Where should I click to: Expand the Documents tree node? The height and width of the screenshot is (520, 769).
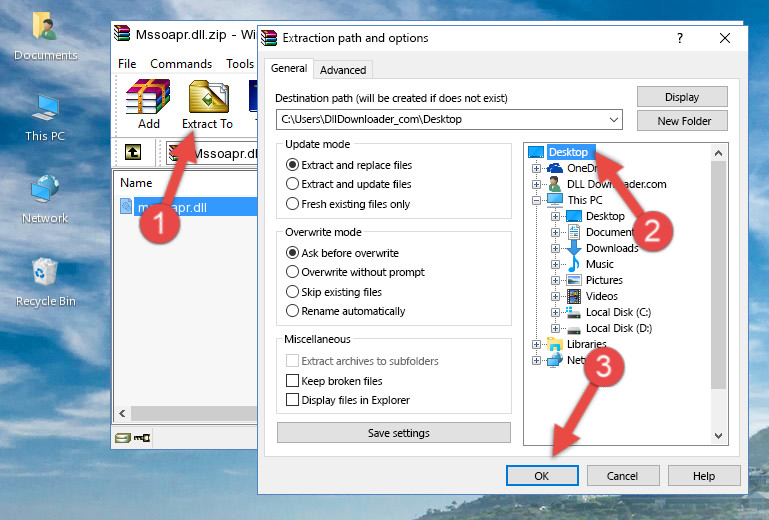pyautogui.click(x=555, y=233)
